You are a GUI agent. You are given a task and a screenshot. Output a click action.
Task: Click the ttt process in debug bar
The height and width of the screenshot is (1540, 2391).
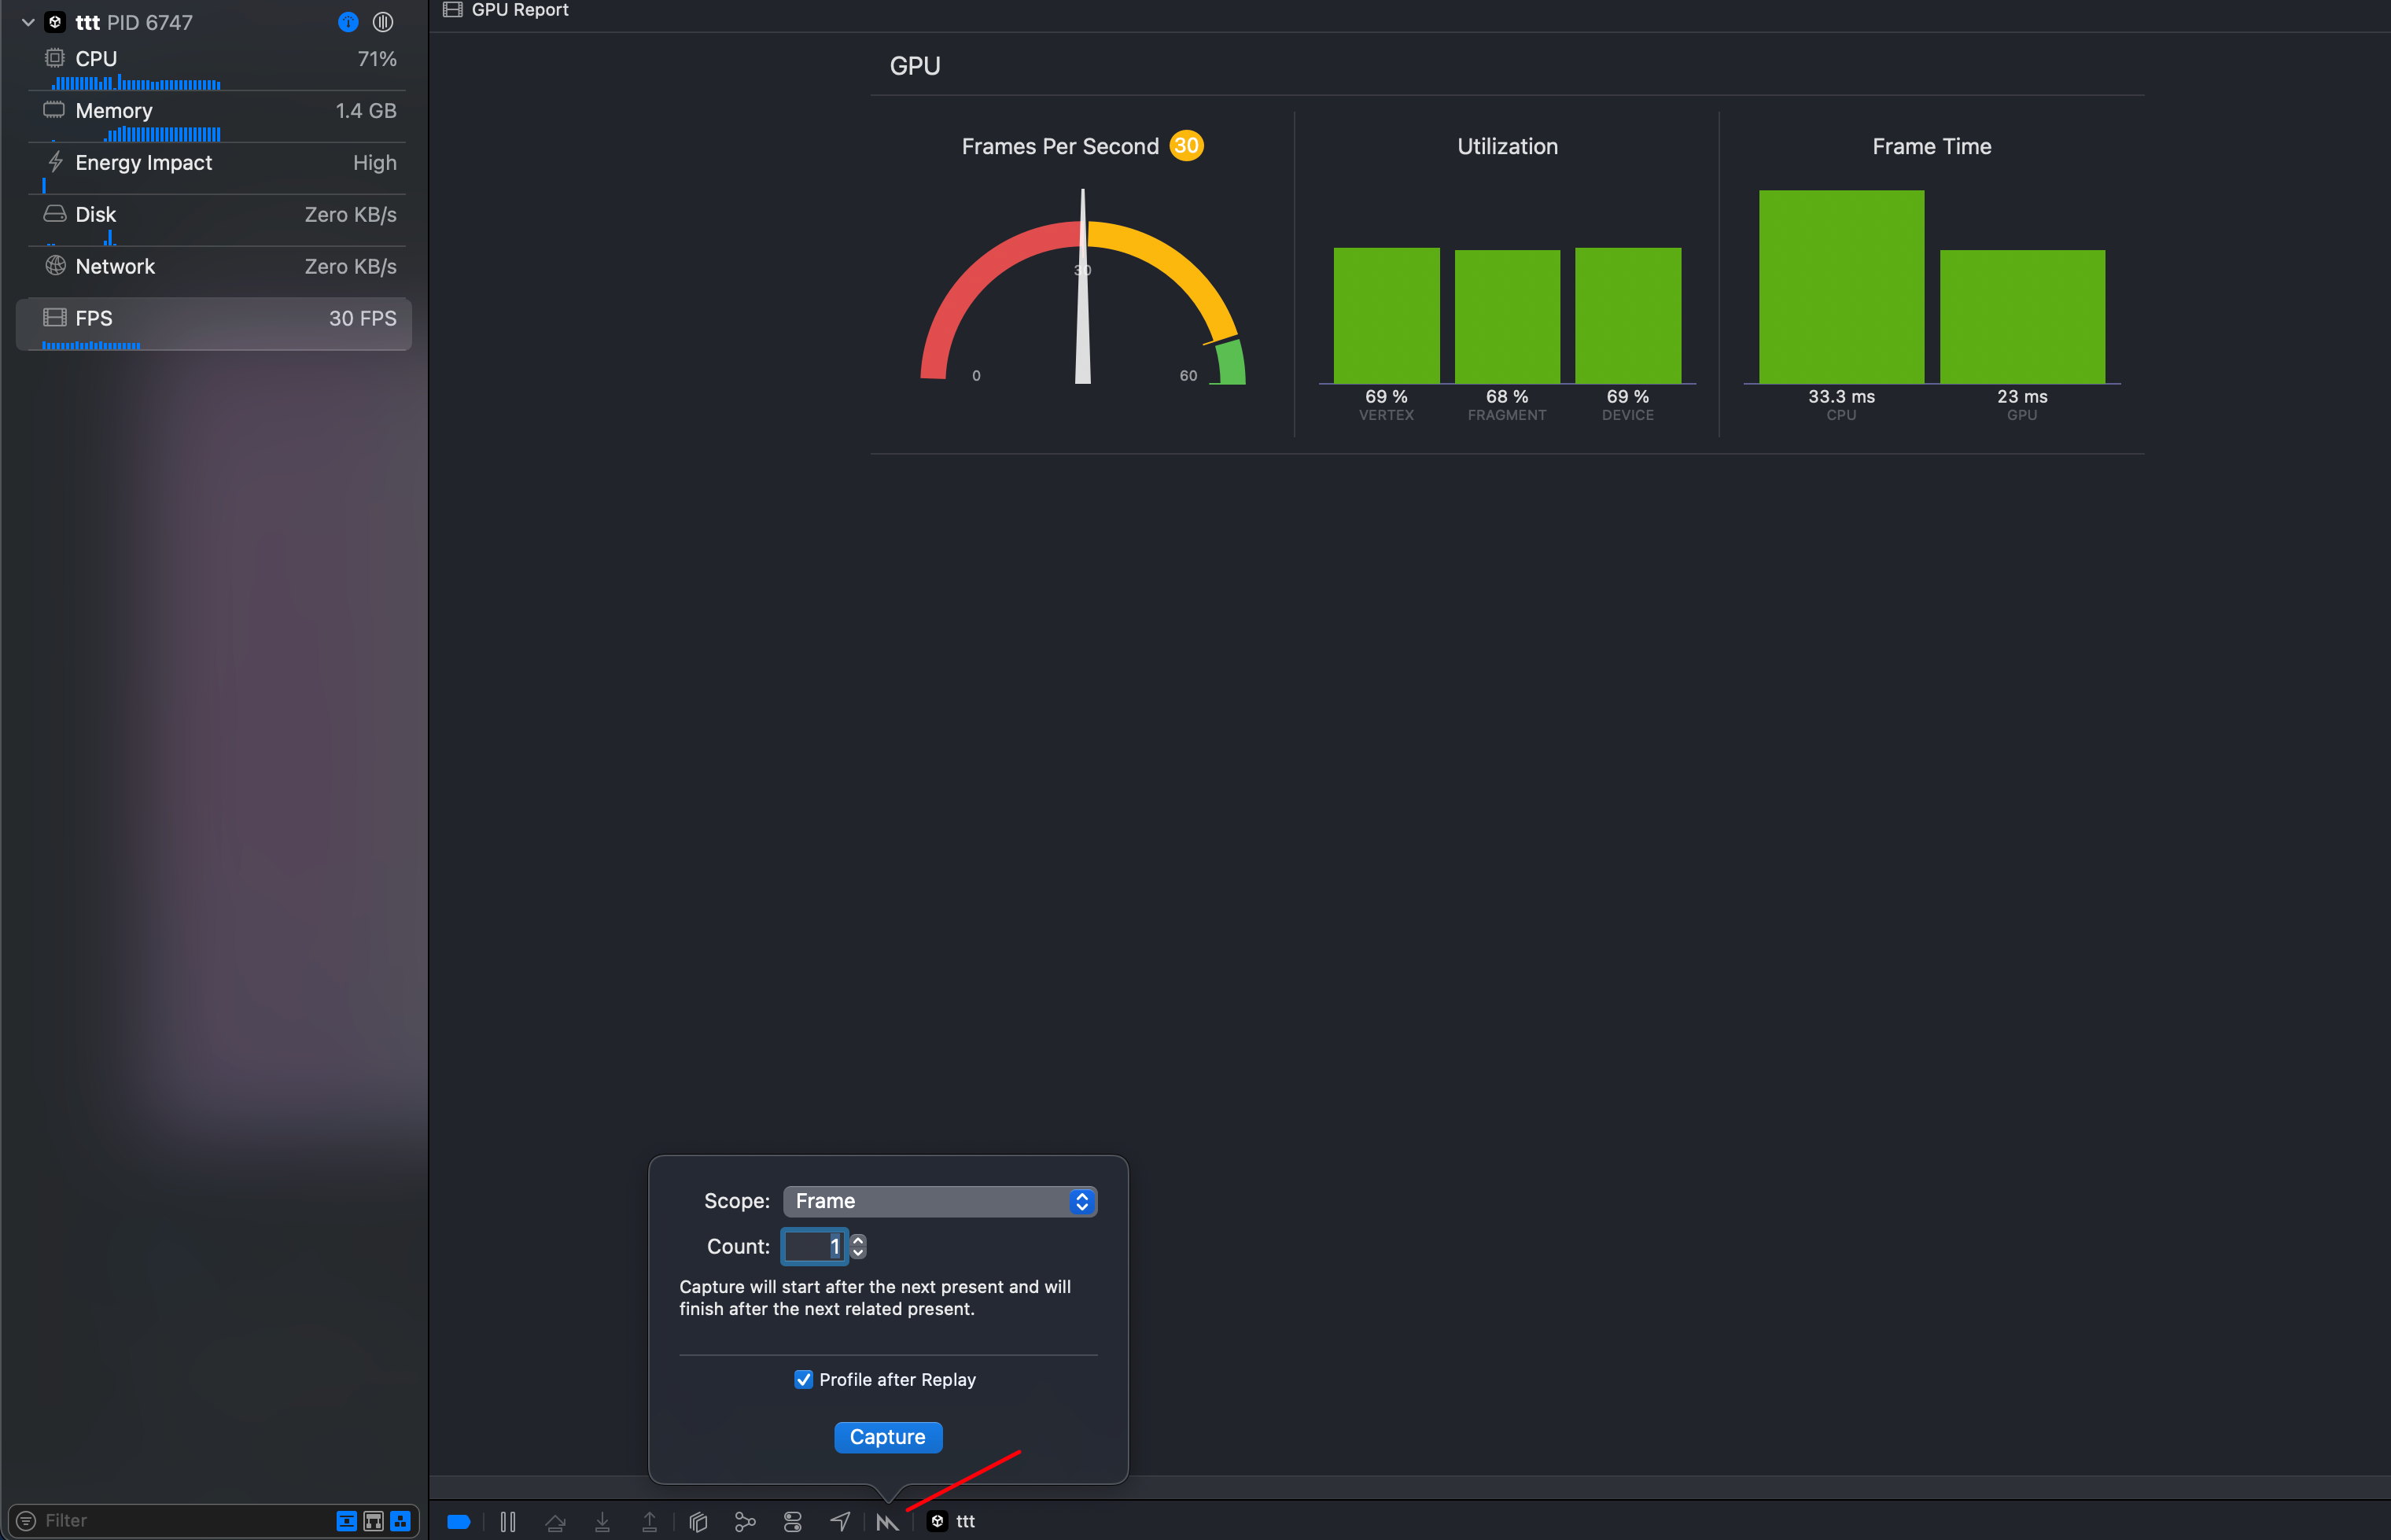pos(953,1521)
